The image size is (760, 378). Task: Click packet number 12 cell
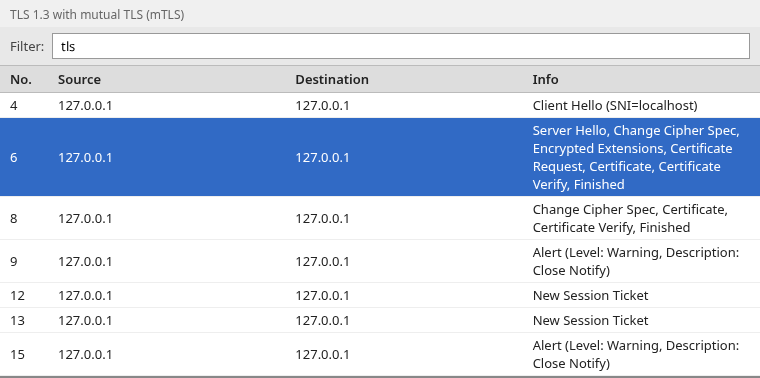[x=17, y=295]
